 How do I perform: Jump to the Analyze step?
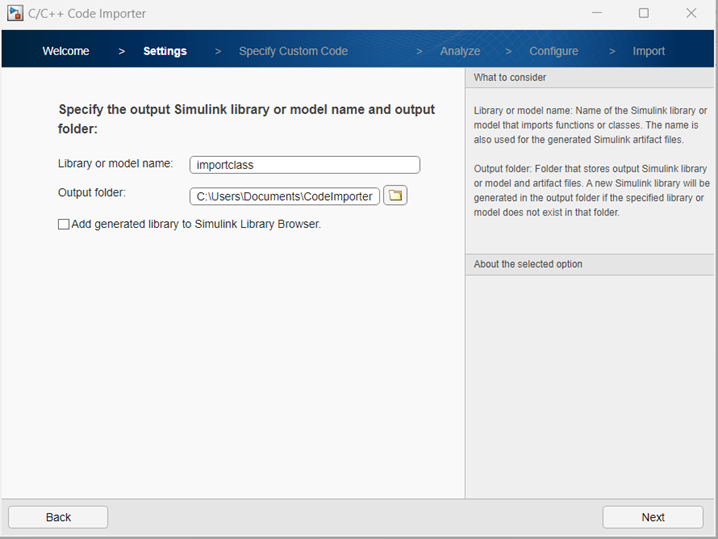pos(460,51)
